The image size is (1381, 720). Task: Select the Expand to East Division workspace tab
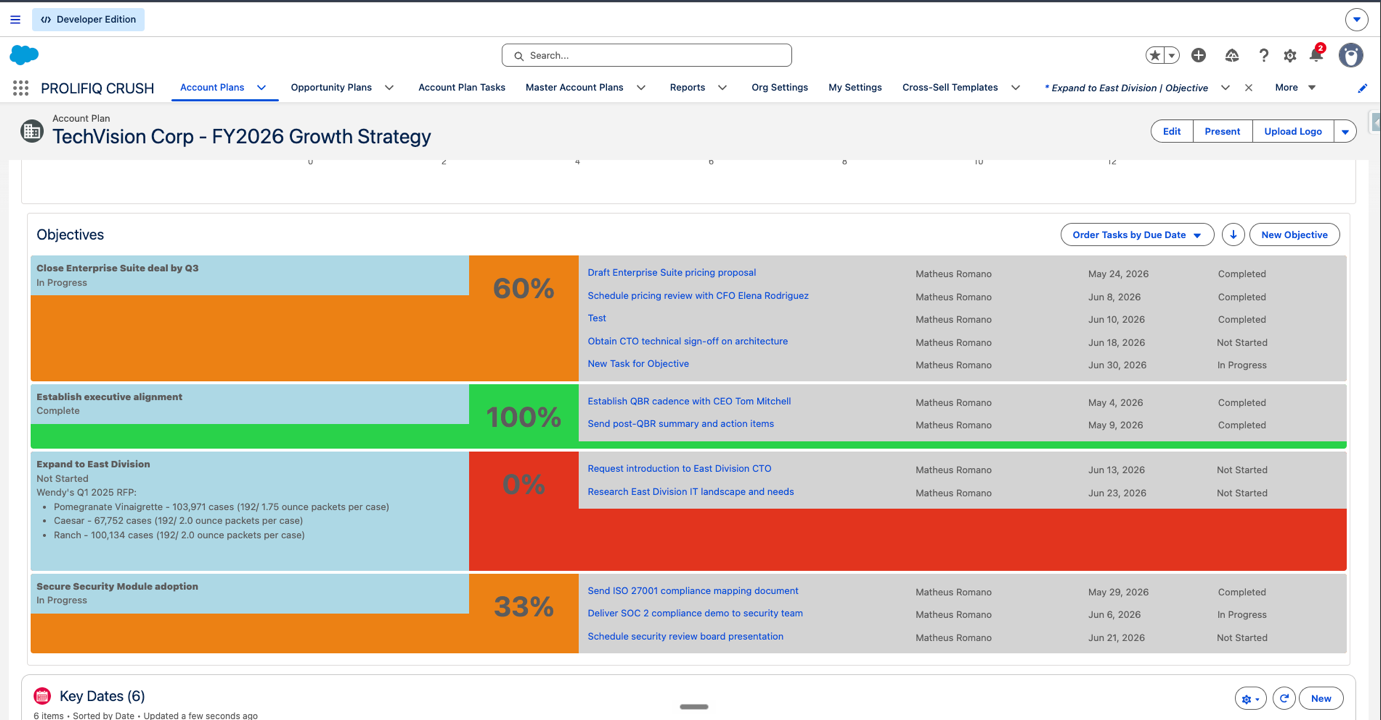1126,88
